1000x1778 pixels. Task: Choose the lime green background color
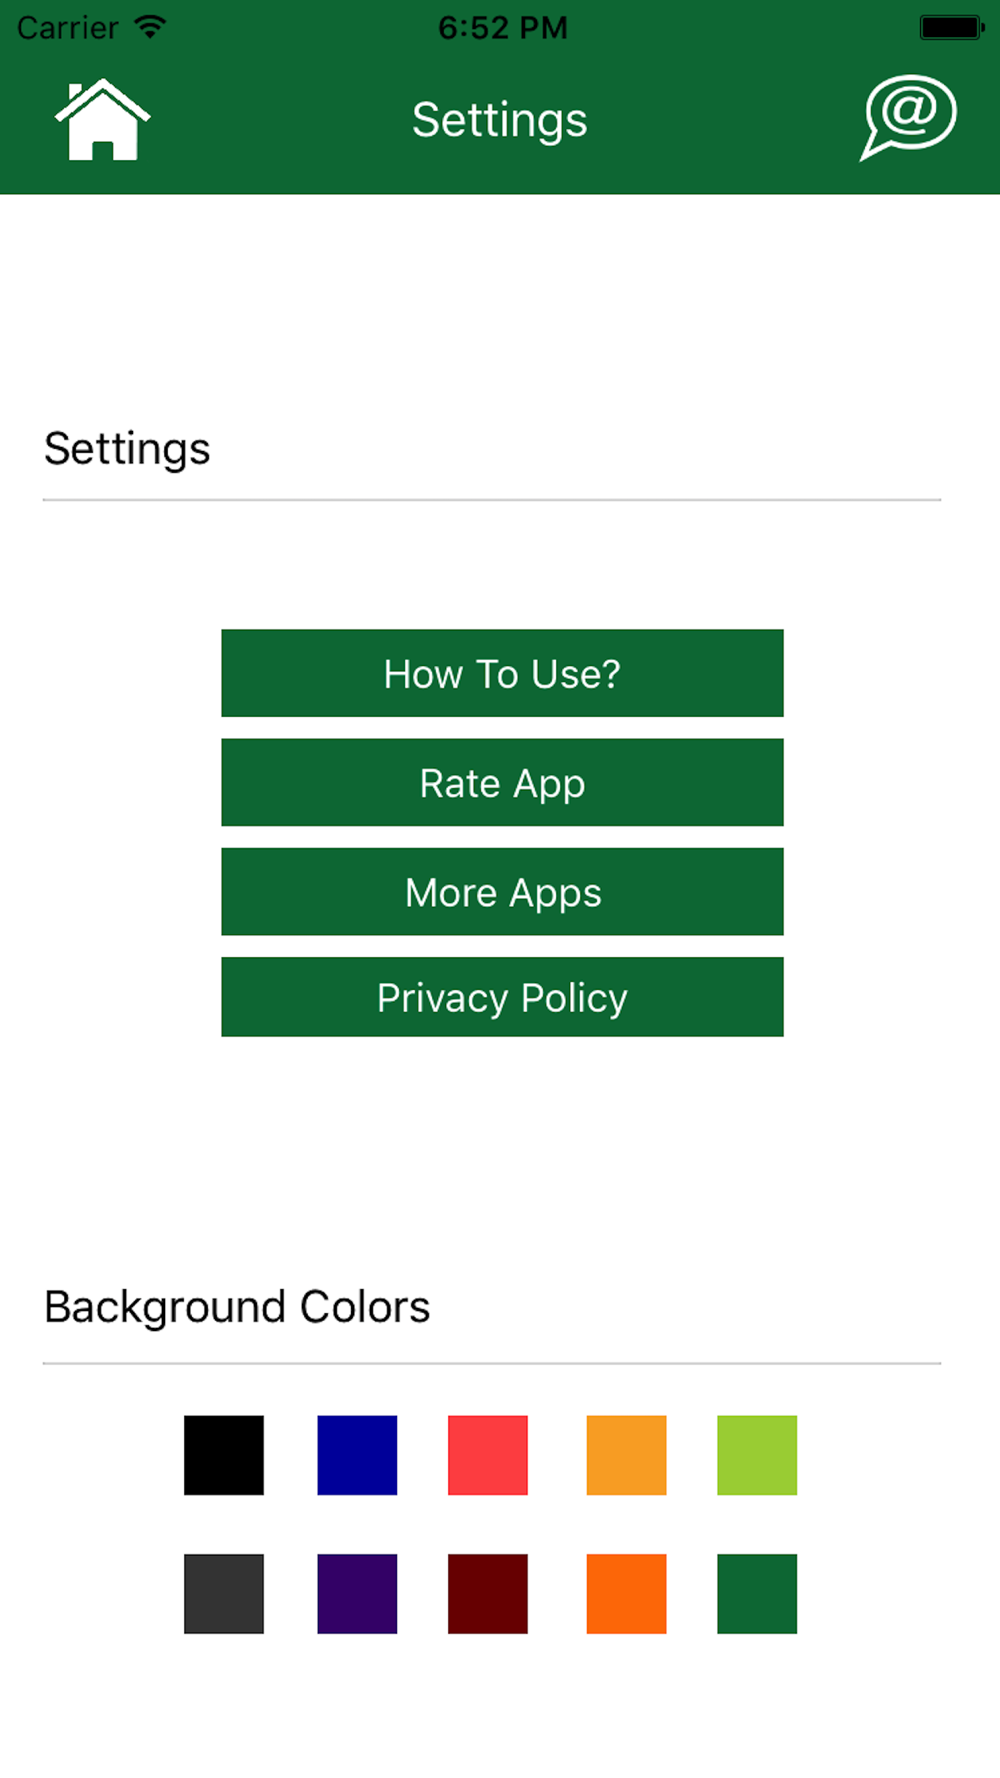click(x=757, y=1455)
